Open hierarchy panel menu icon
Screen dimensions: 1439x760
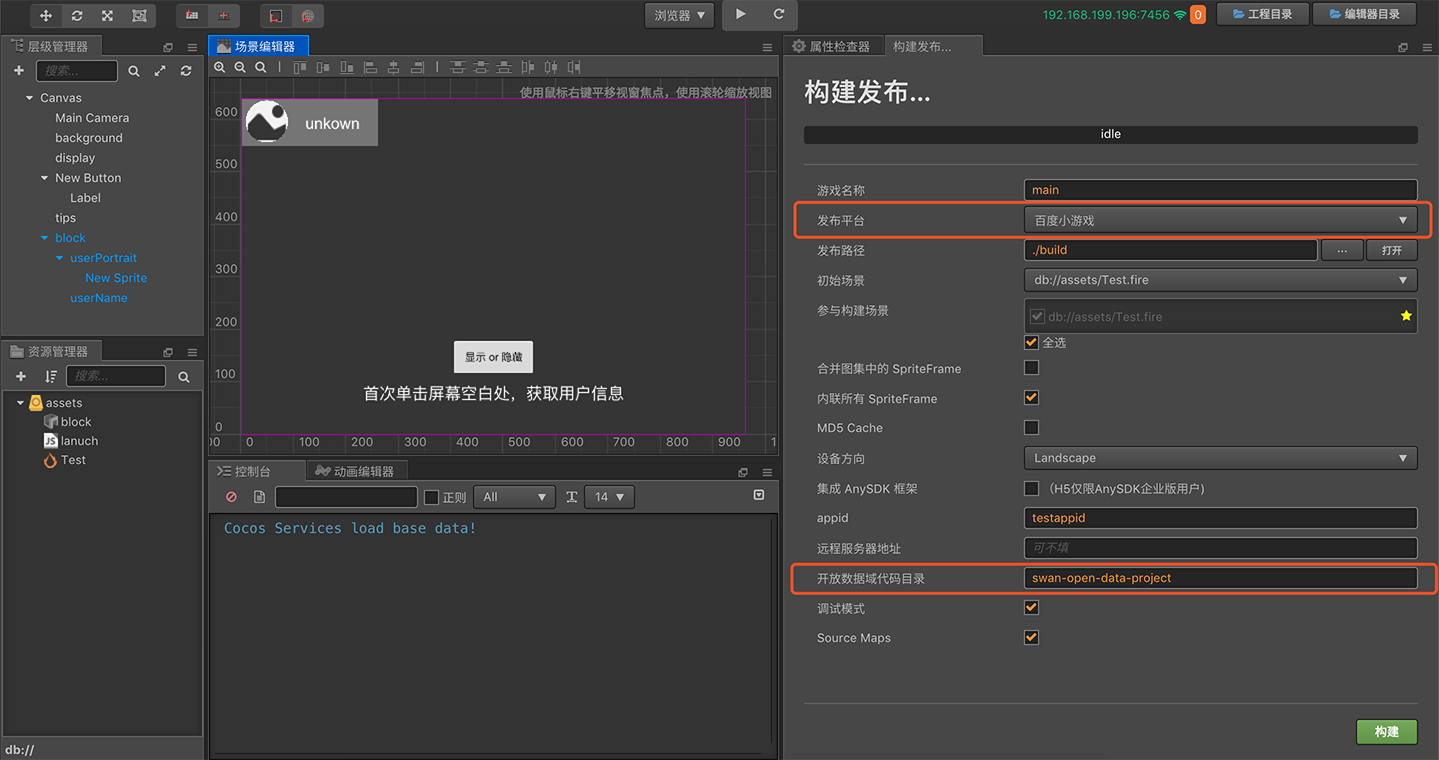192,47
